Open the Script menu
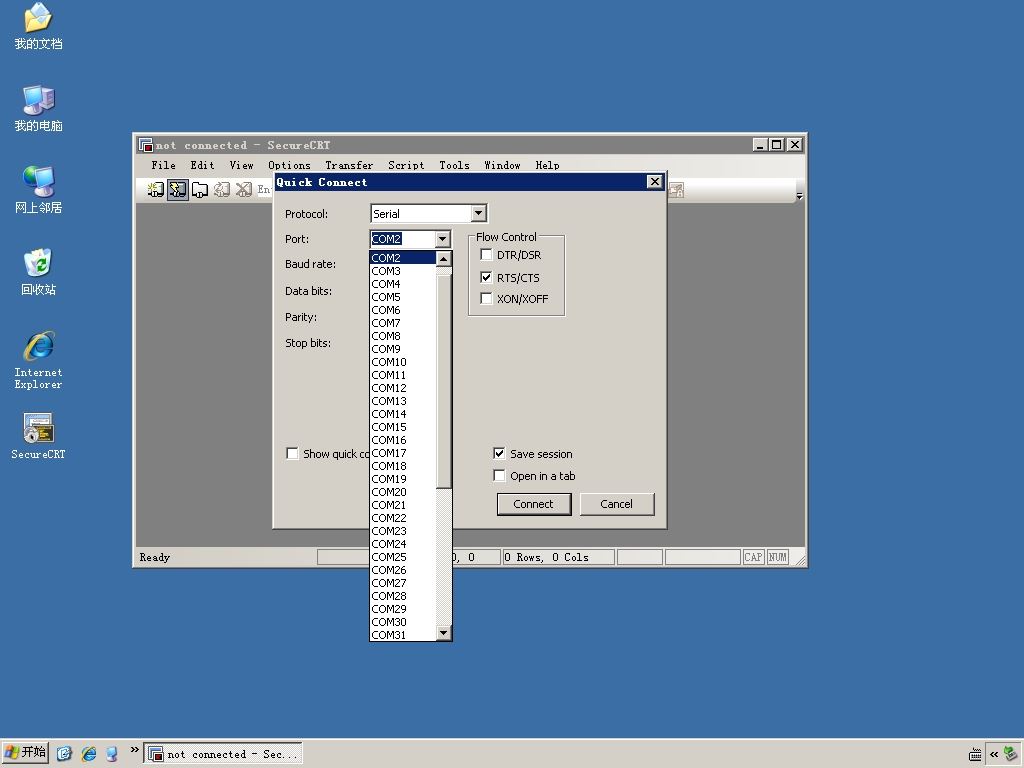The height and width of the screenshot is (768, 1024). [406, 165]
